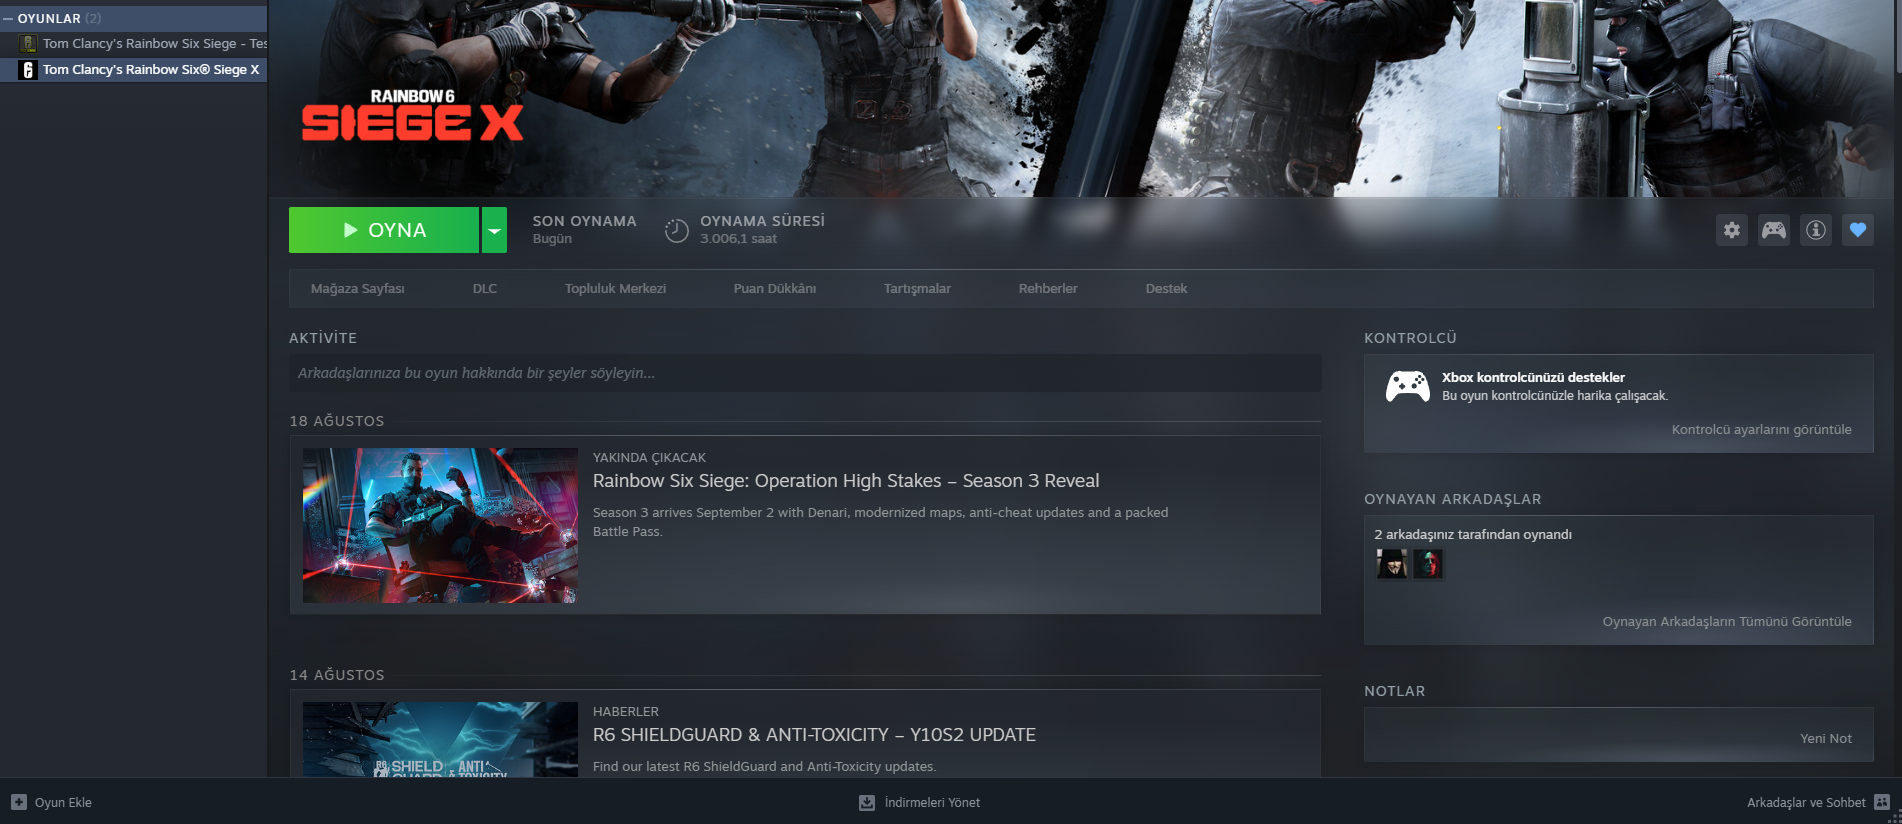Collapse the OYUNLAR category
Screen dimensions: 1902x824
click(8, 18)
